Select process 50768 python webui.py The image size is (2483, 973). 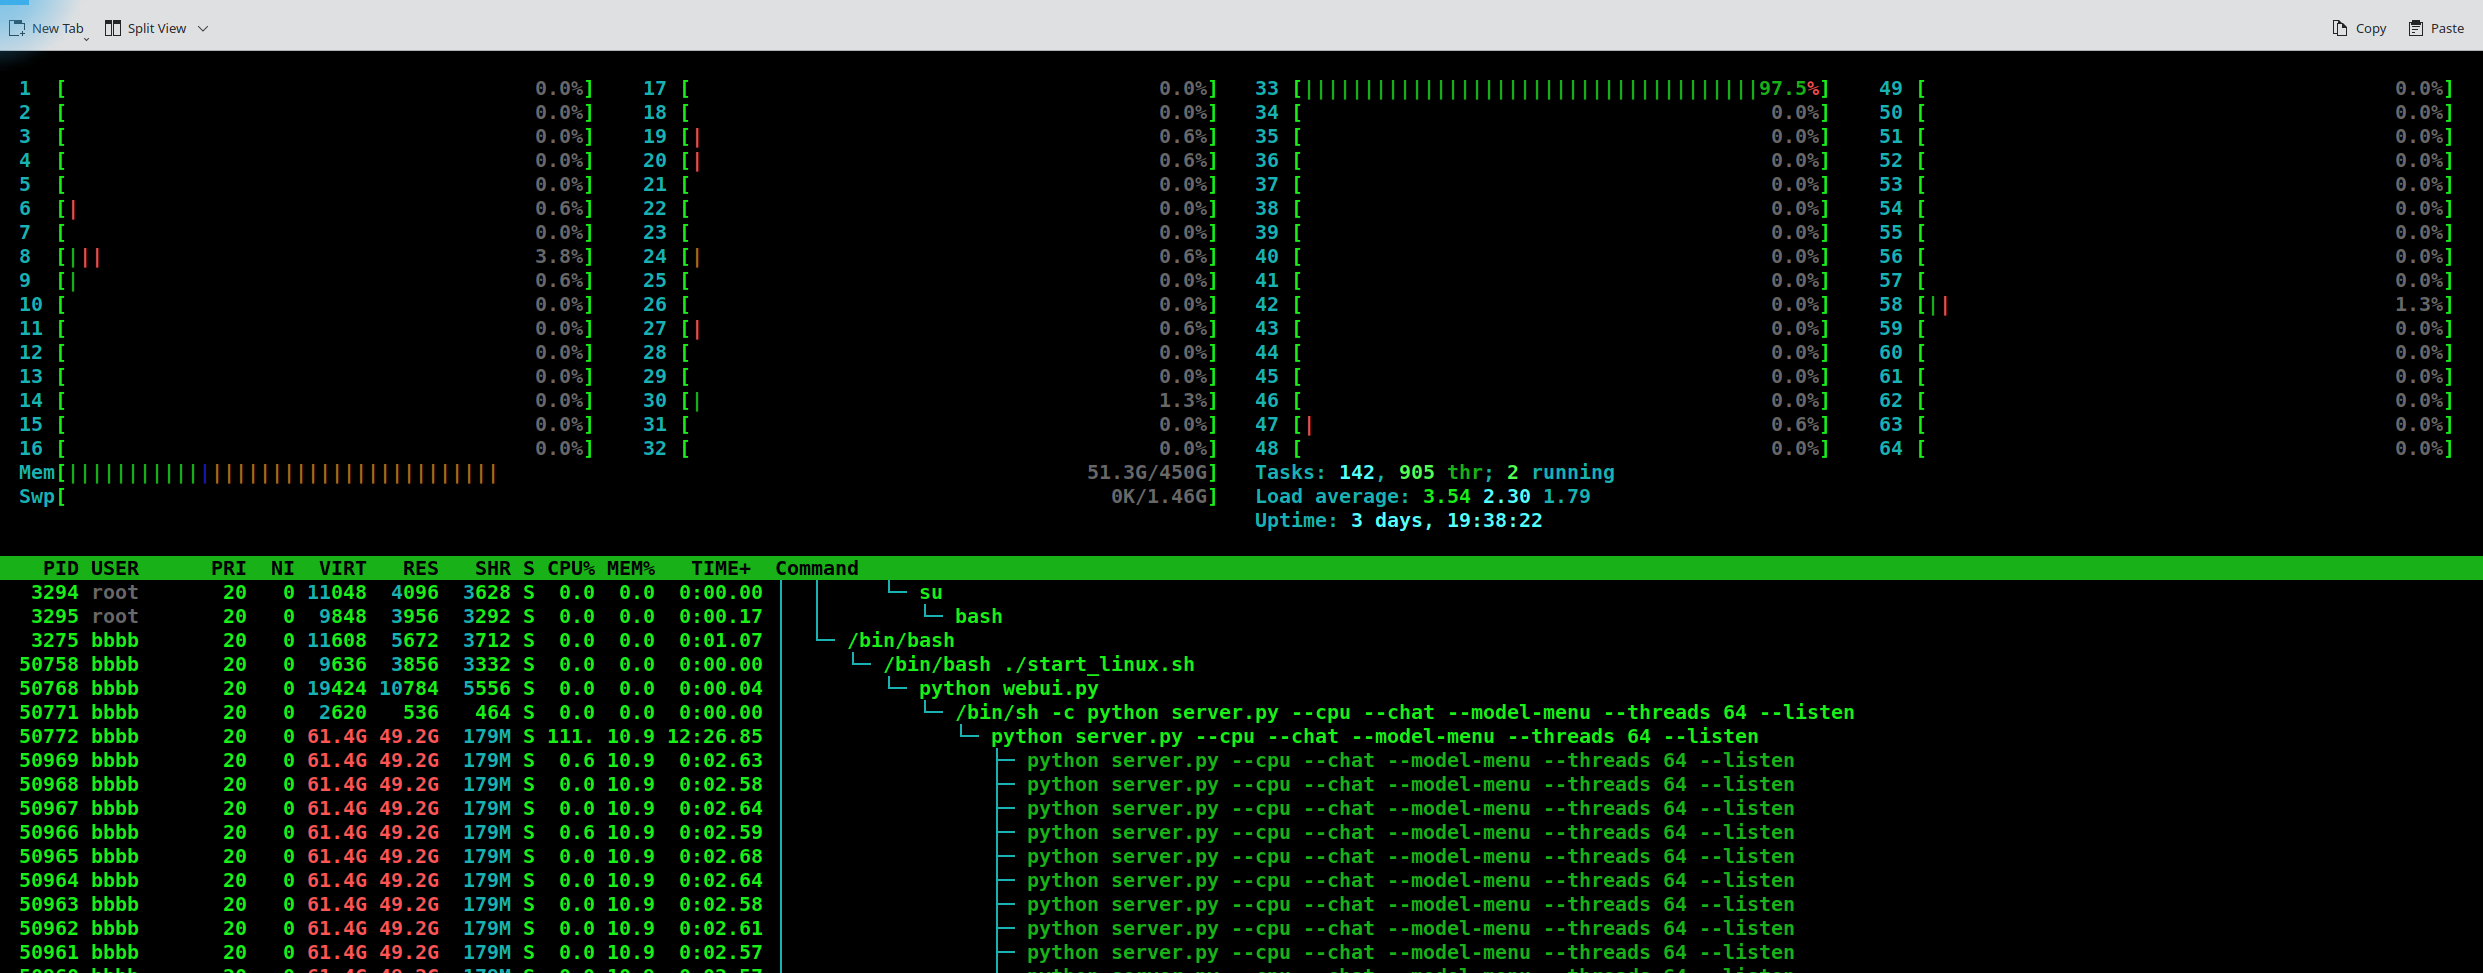click(x=1241, y=688)
